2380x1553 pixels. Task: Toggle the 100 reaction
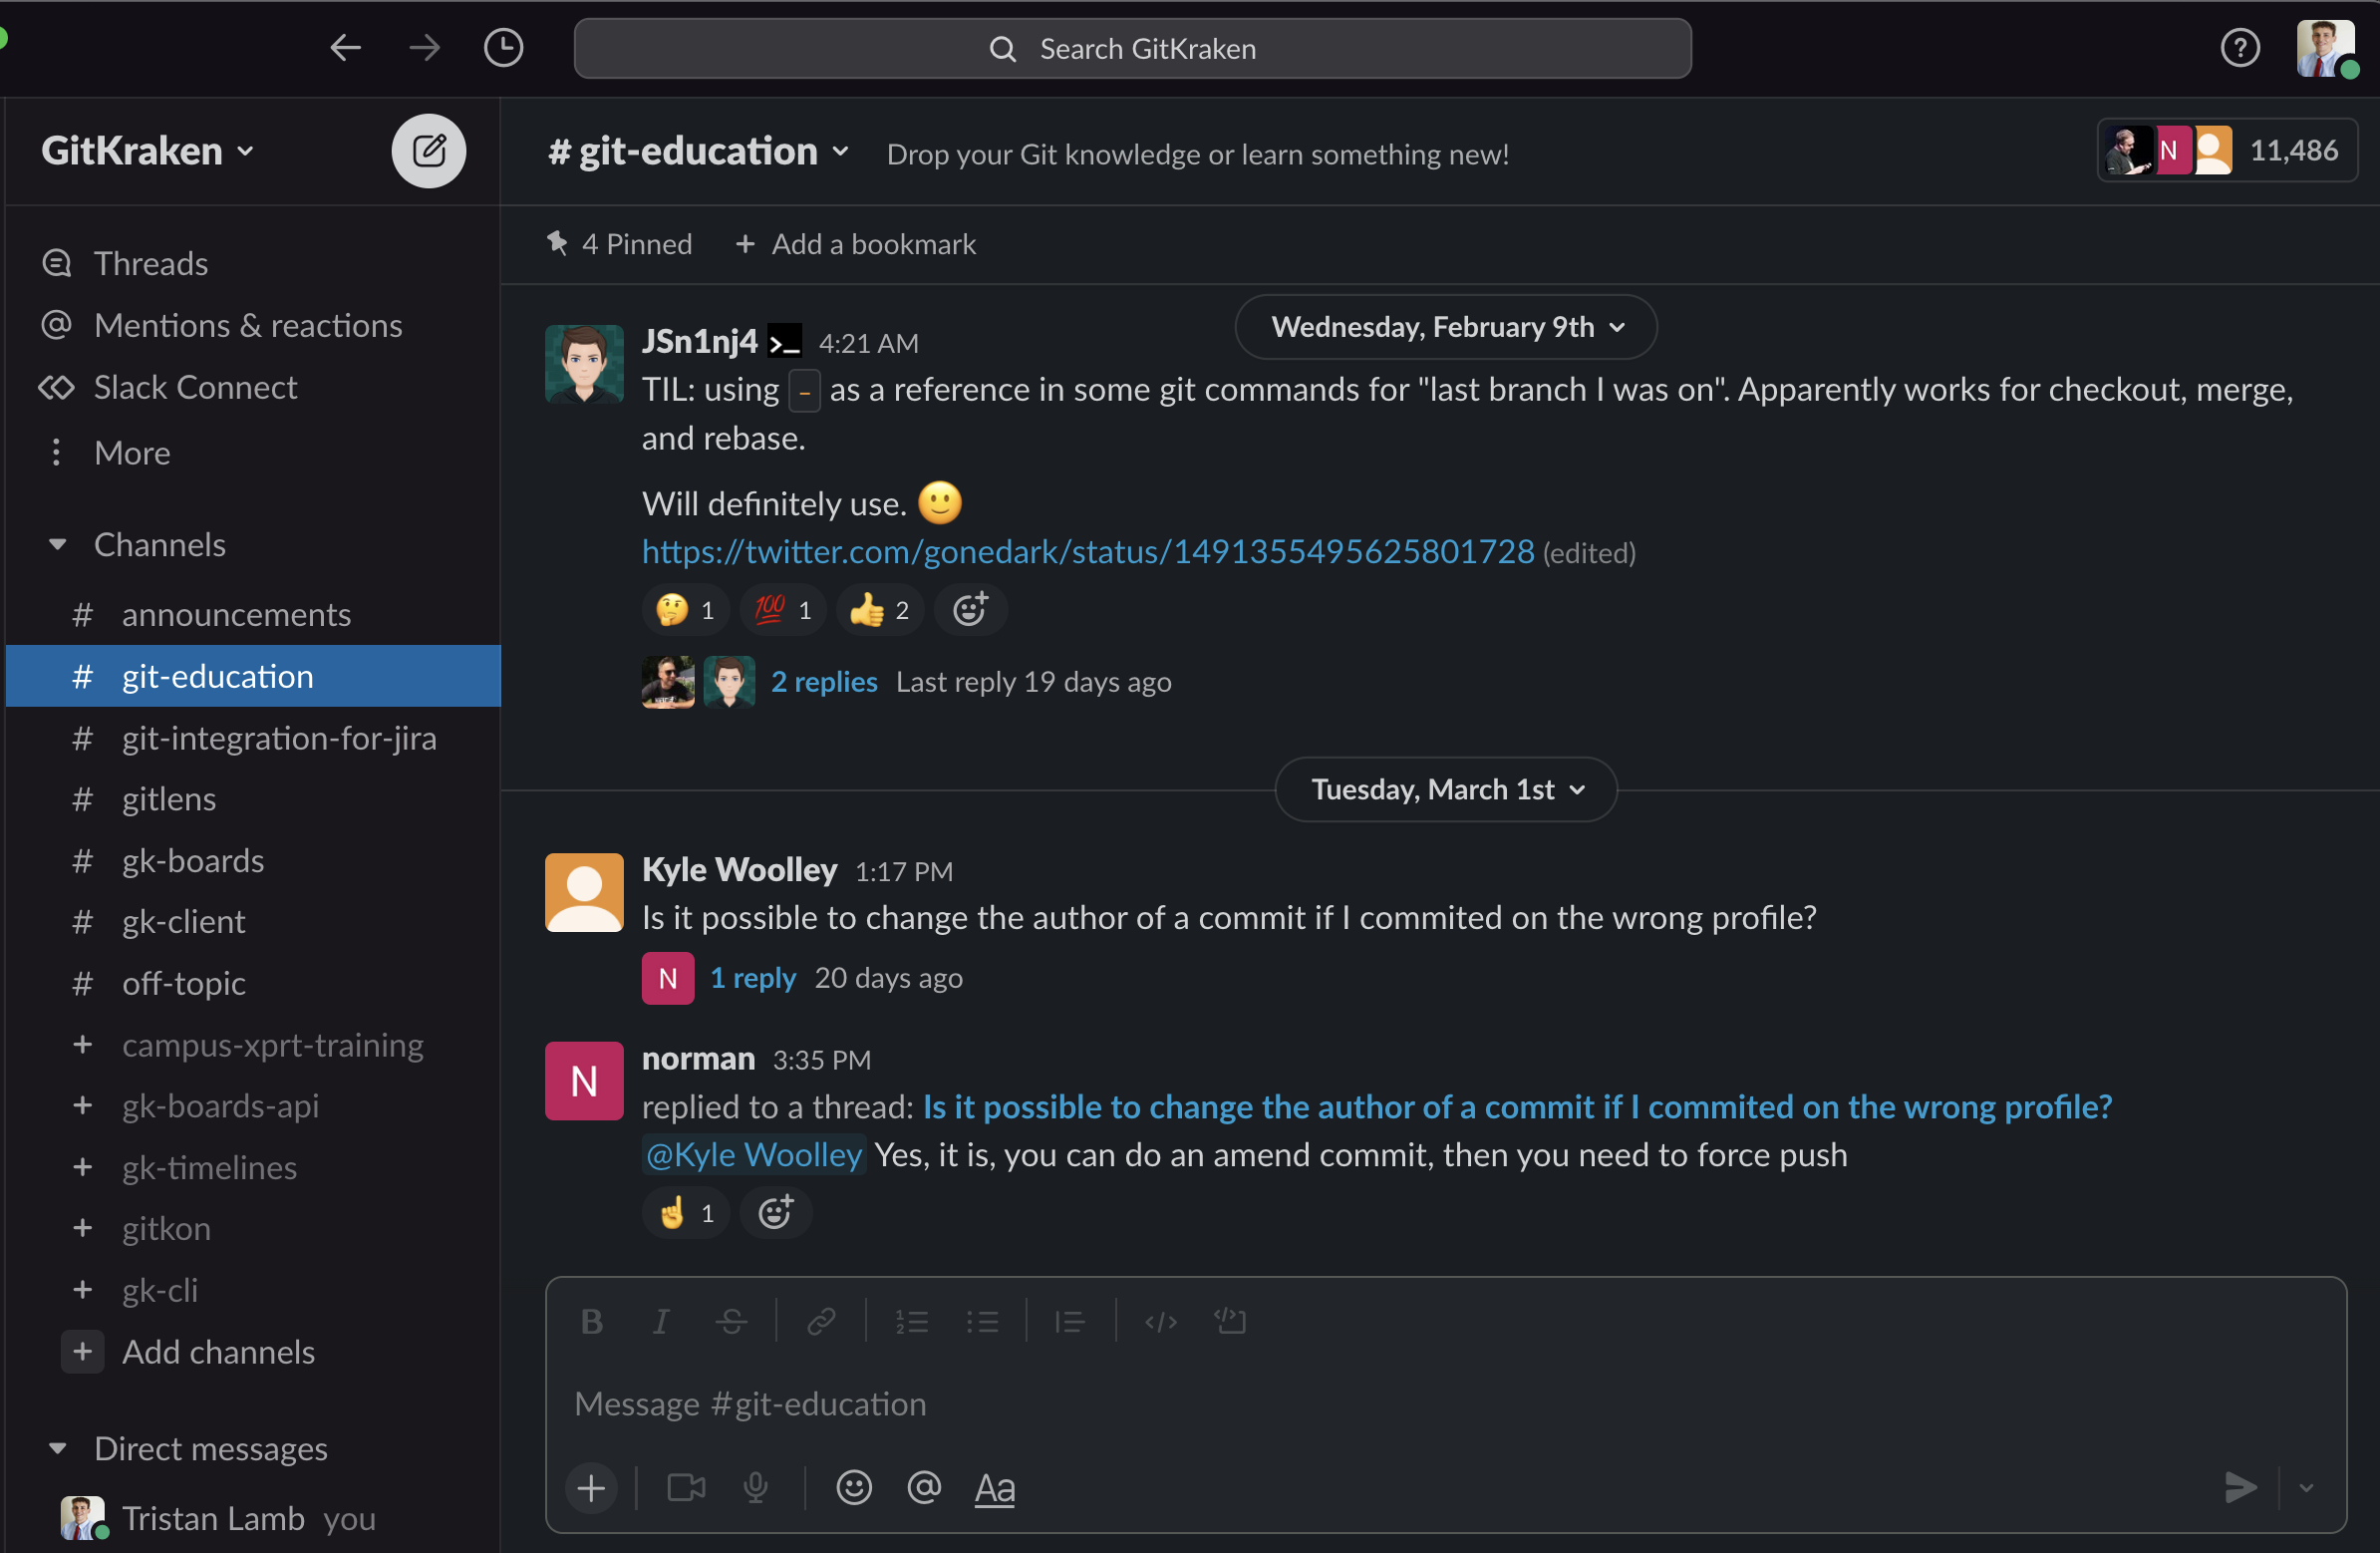pyautogui.click(x=783, y=609)
